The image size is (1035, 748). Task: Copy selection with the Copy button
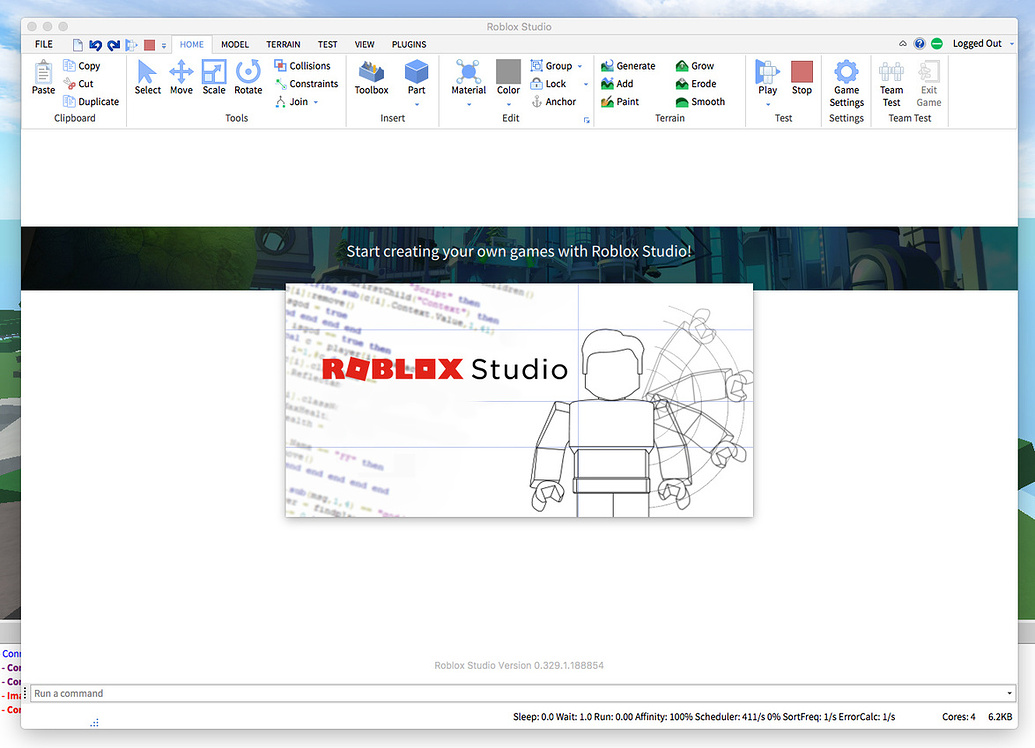coord(81,65)
